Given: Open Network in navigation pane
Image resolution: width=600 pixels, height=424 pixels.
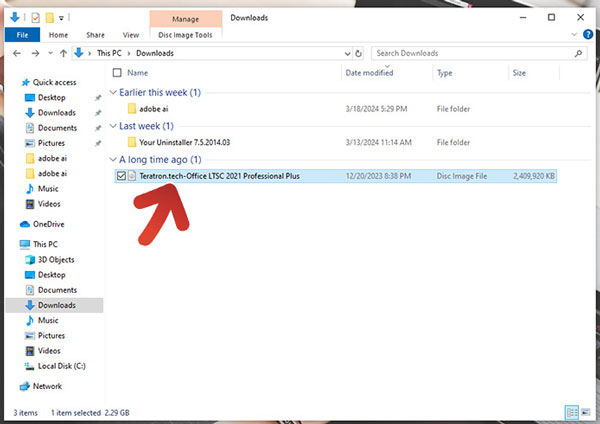Looking at the screenshot, I should pyautogui.click(x=47, y=386).
